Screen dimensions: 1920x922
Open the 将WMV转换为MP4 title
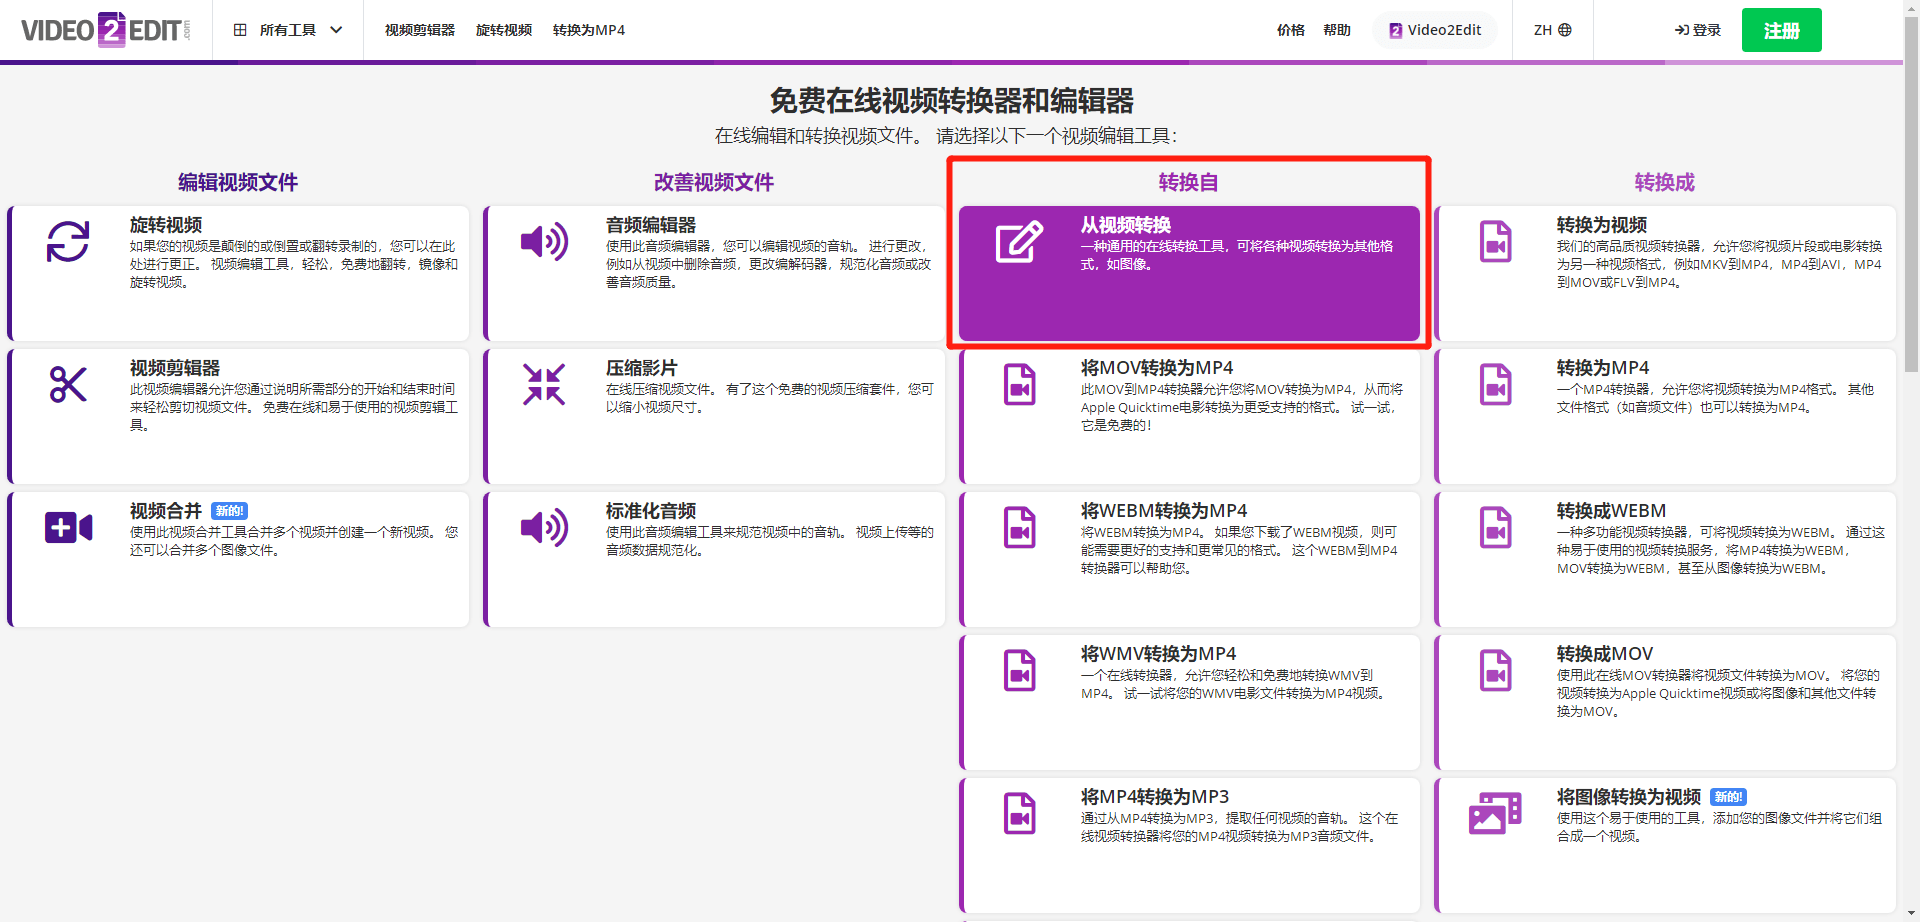point(1159,654)
